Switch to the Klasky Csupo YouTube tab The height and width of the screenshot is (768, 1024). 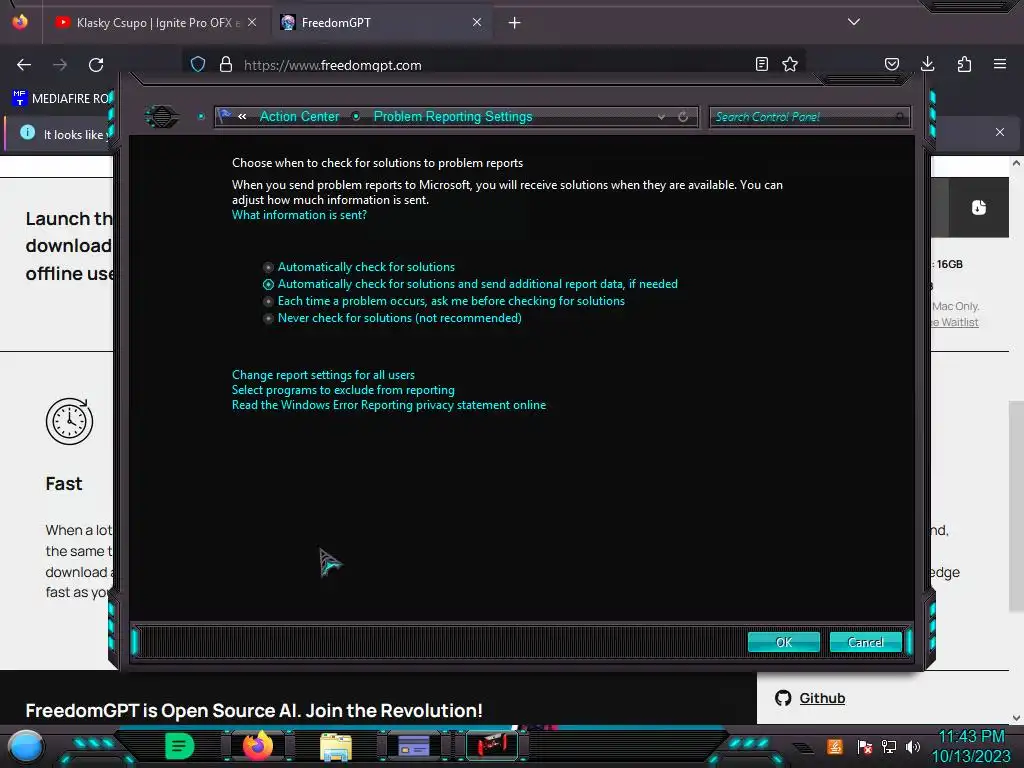[155, 22]
